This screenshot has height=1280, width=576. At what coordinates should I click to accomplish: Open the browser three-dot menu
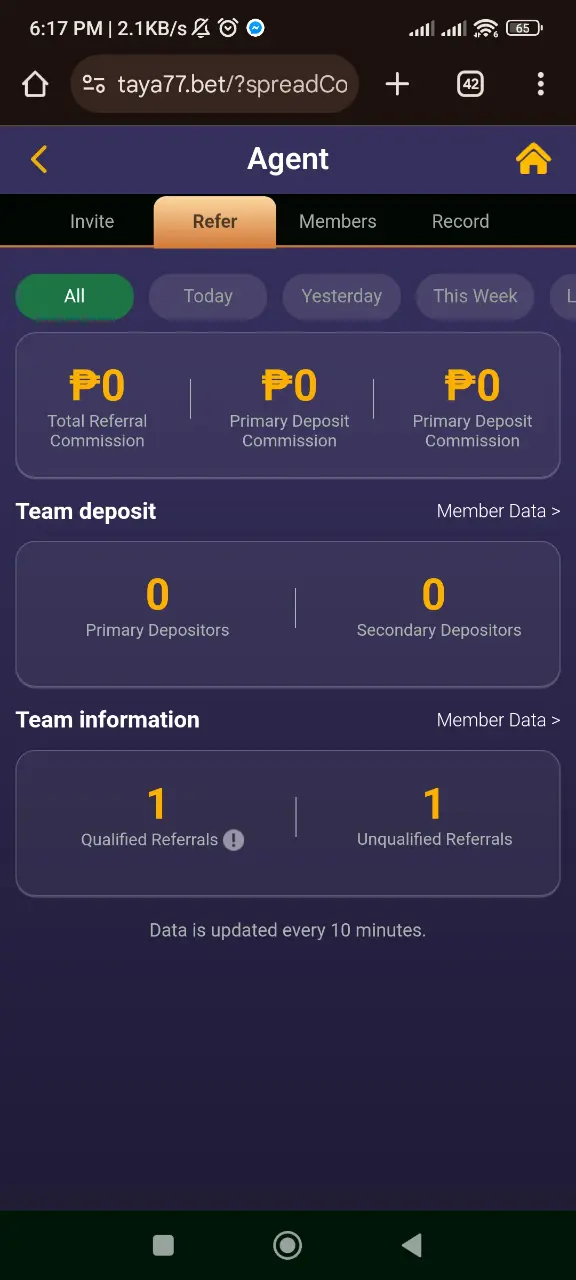pos(540,84)
